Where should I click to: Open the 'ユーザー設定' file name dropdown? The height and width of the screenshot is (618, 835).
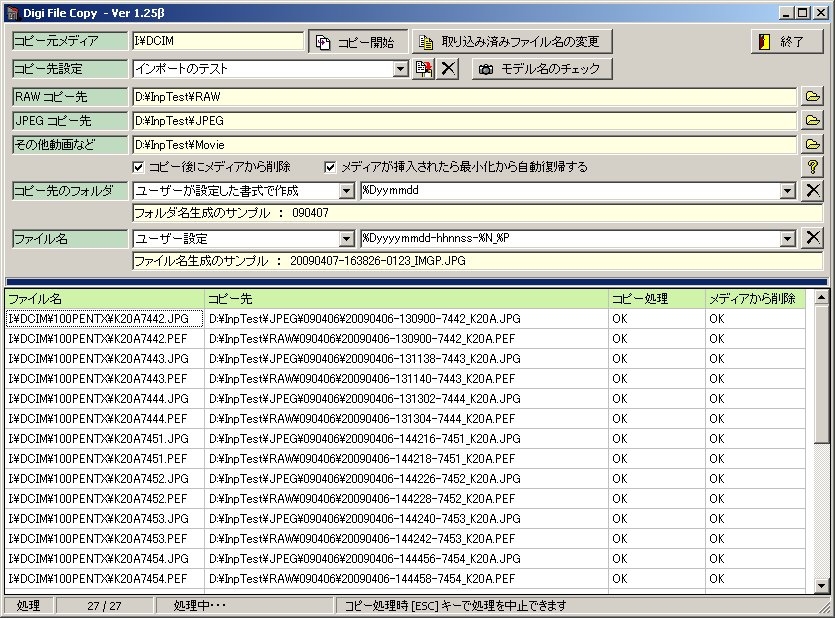tap(347, 238)
